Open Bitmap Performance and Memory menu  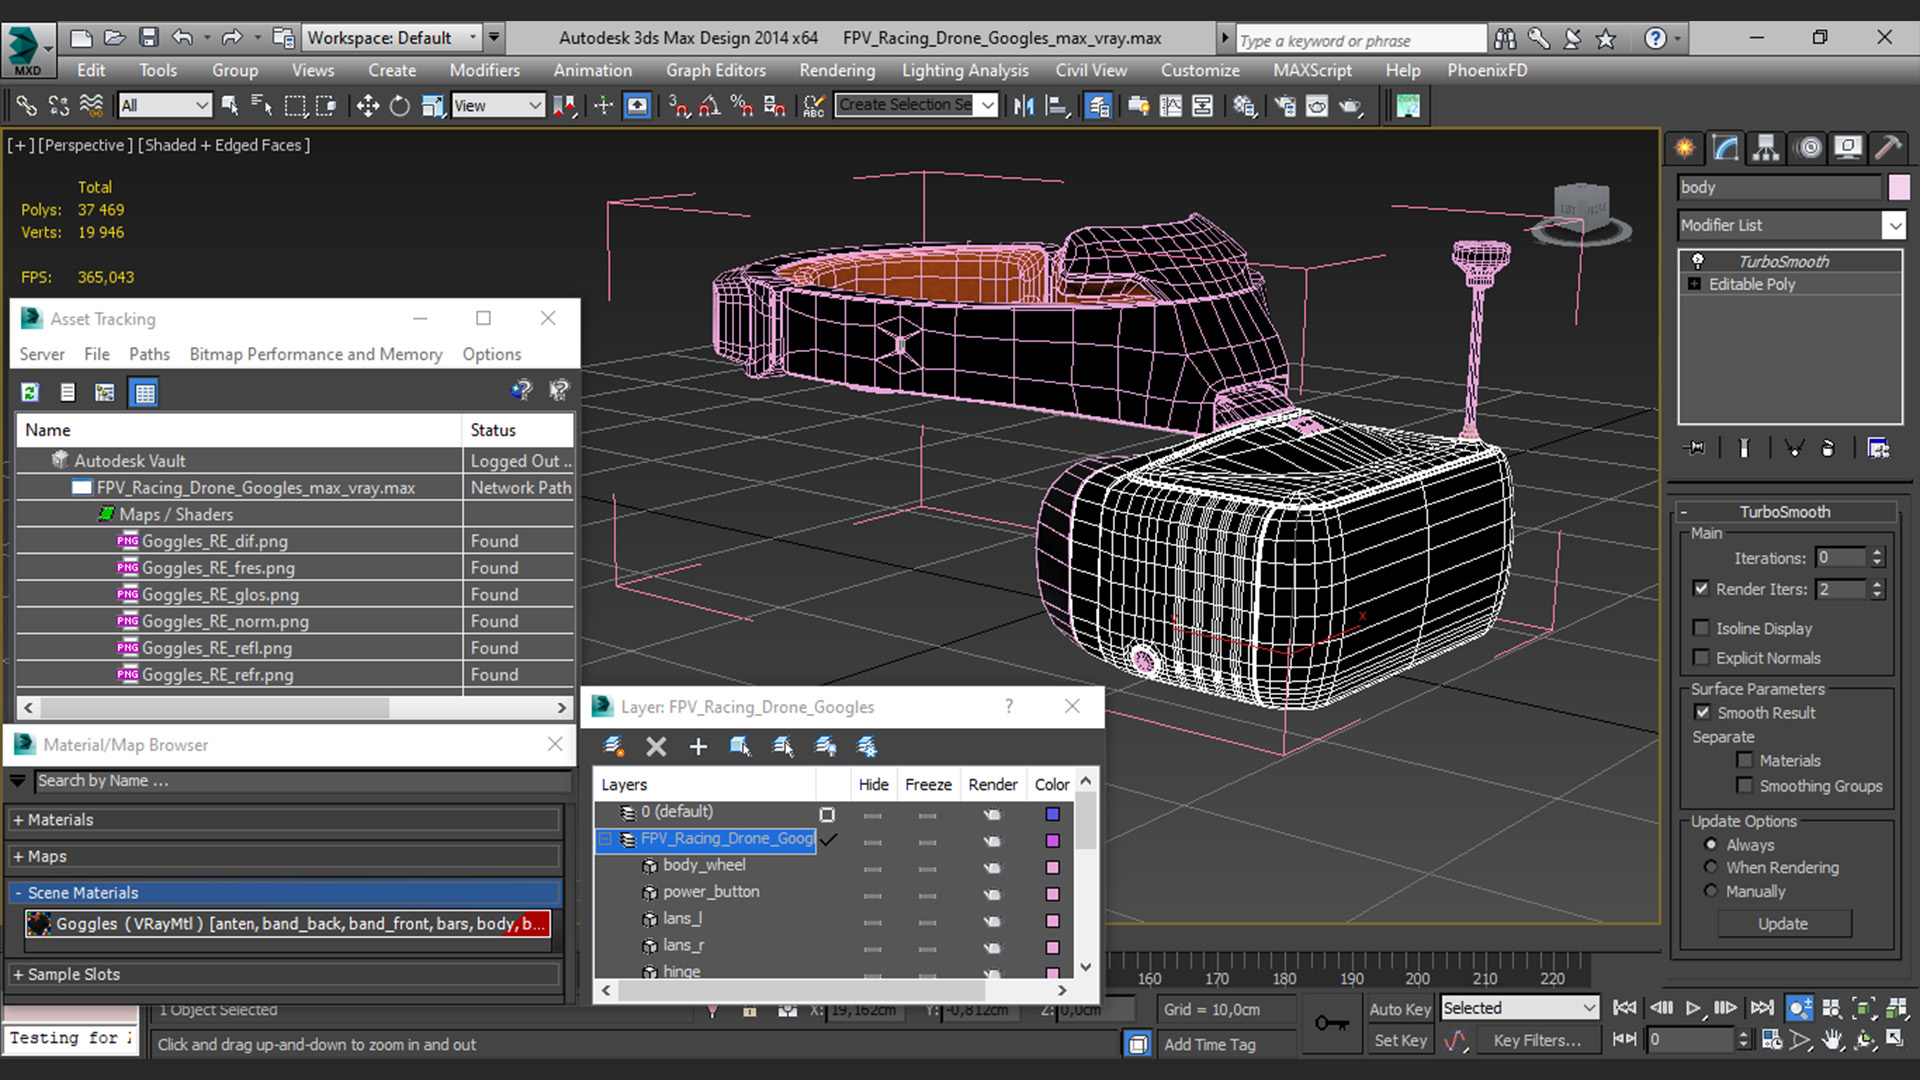(x=316, y=354)
